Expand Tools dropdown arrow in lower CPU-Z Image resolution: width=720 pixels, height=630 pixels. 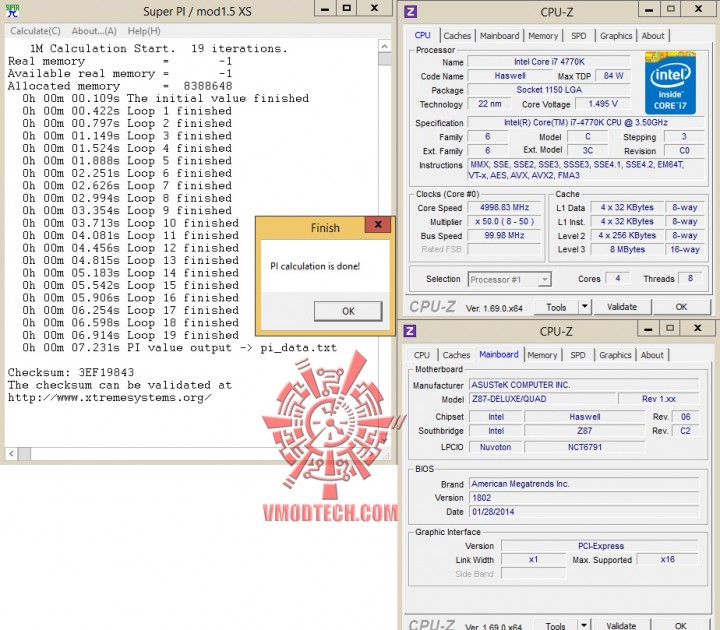click(x=584, y=625)
